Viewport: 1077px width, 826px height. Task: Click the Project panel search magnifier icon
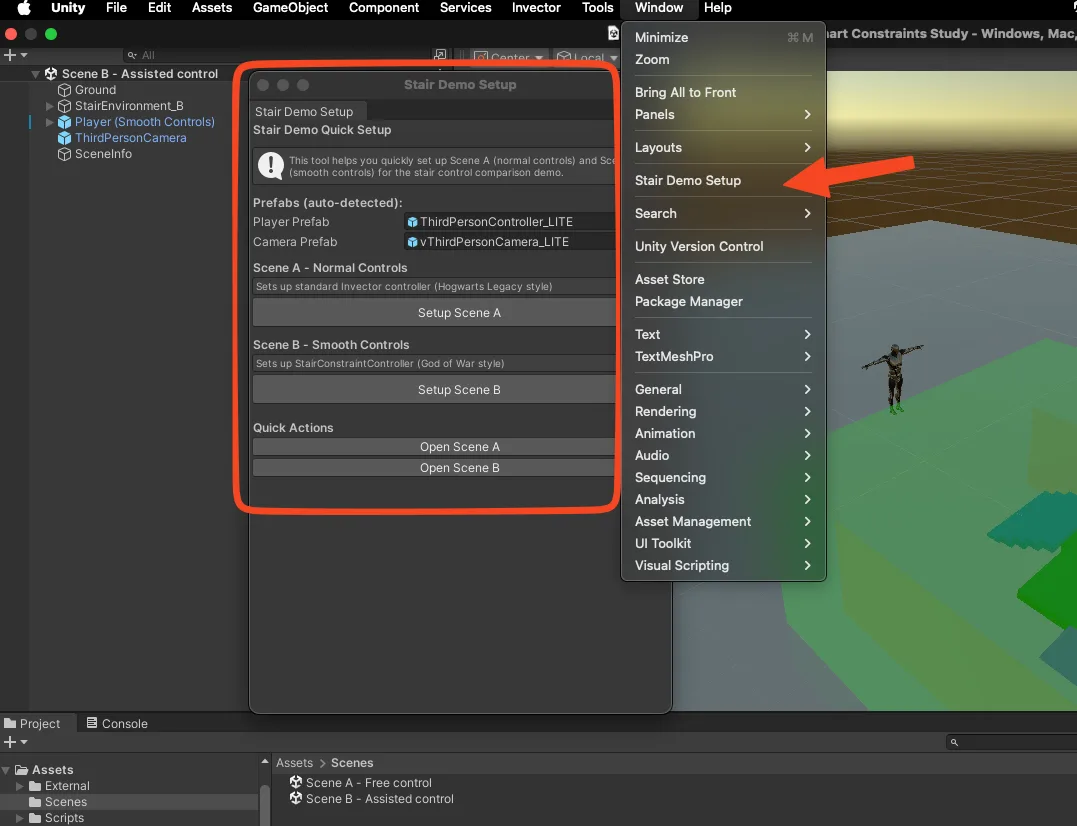tap(954, 742)
